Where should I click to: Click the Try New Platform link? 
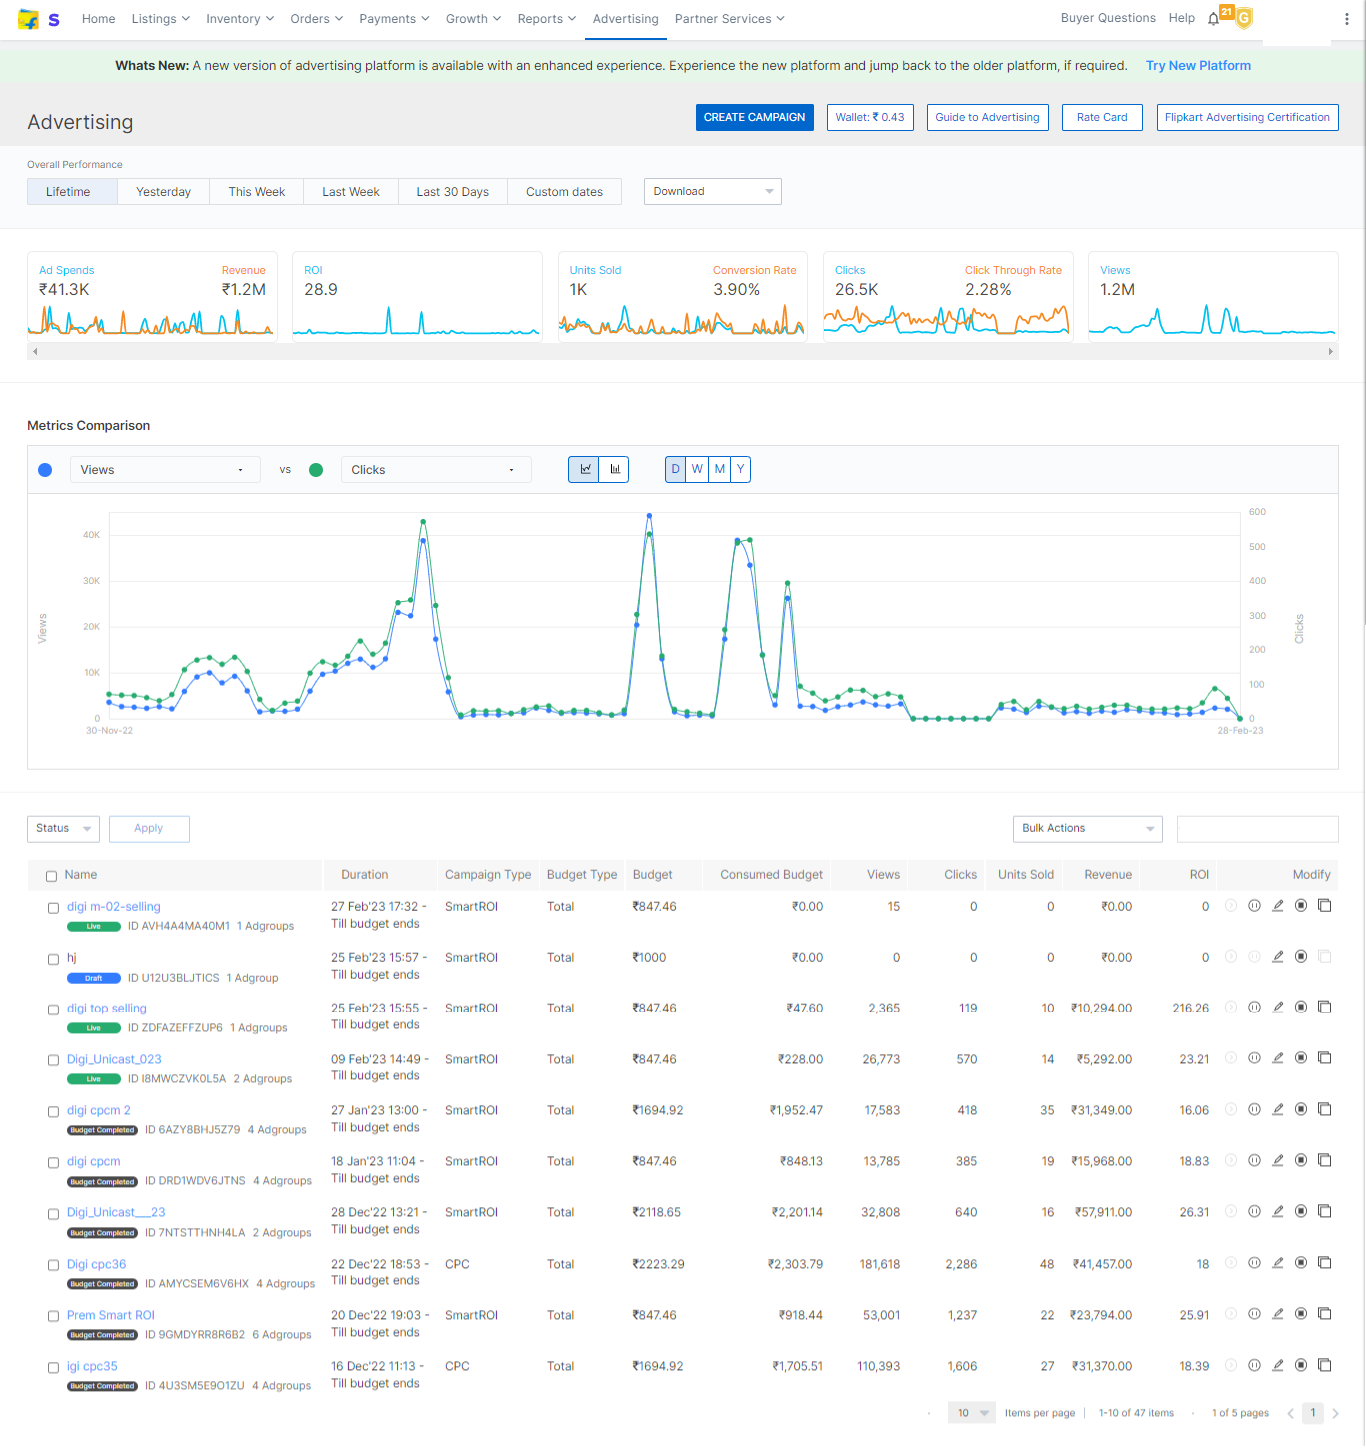[1198, 66]
